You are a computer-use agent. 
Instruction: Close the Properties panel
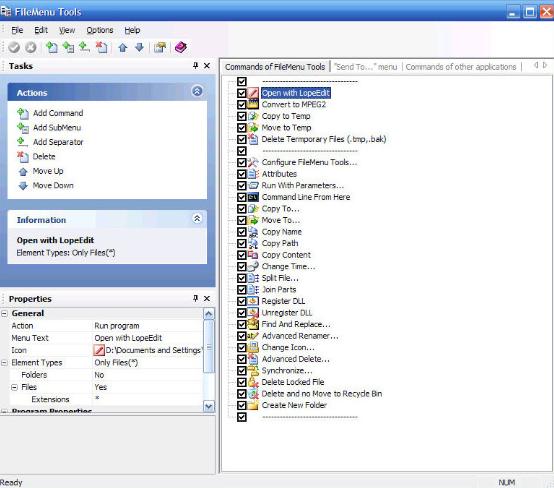coord(207,299)
